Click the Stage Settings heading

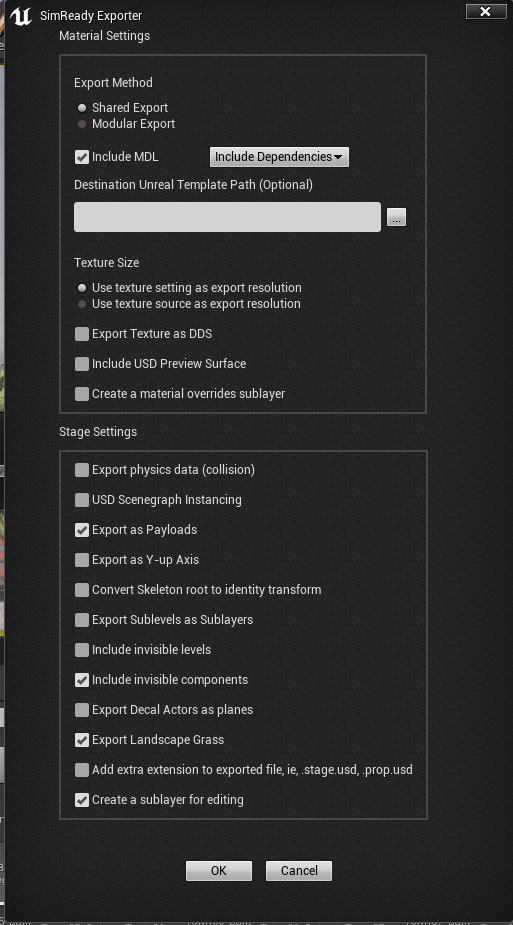pos(98,432)
